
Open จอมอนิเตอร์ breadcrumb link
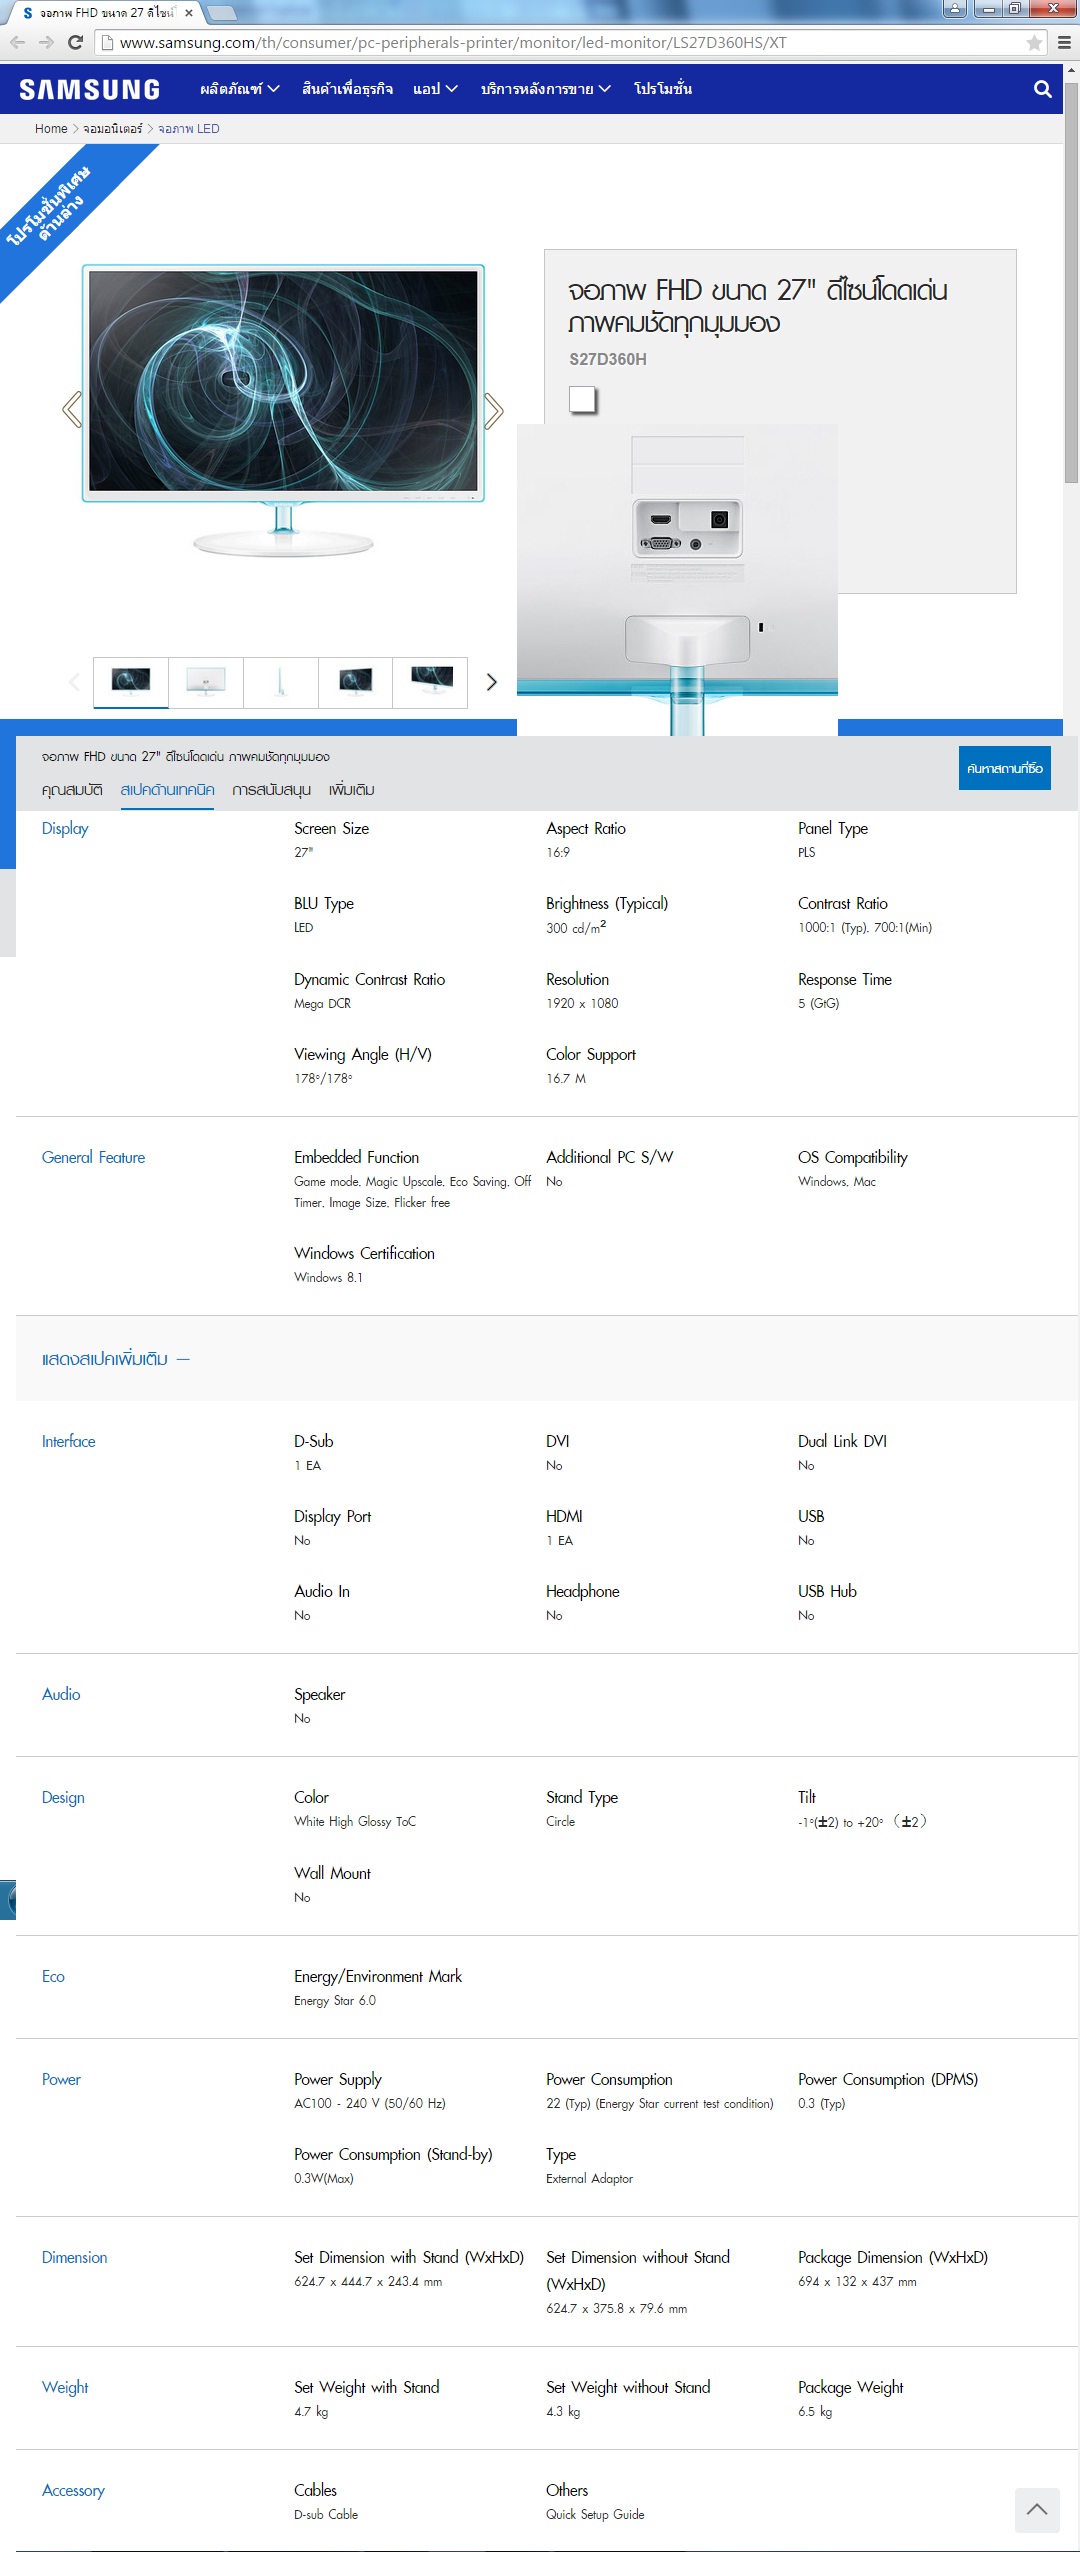113,129
